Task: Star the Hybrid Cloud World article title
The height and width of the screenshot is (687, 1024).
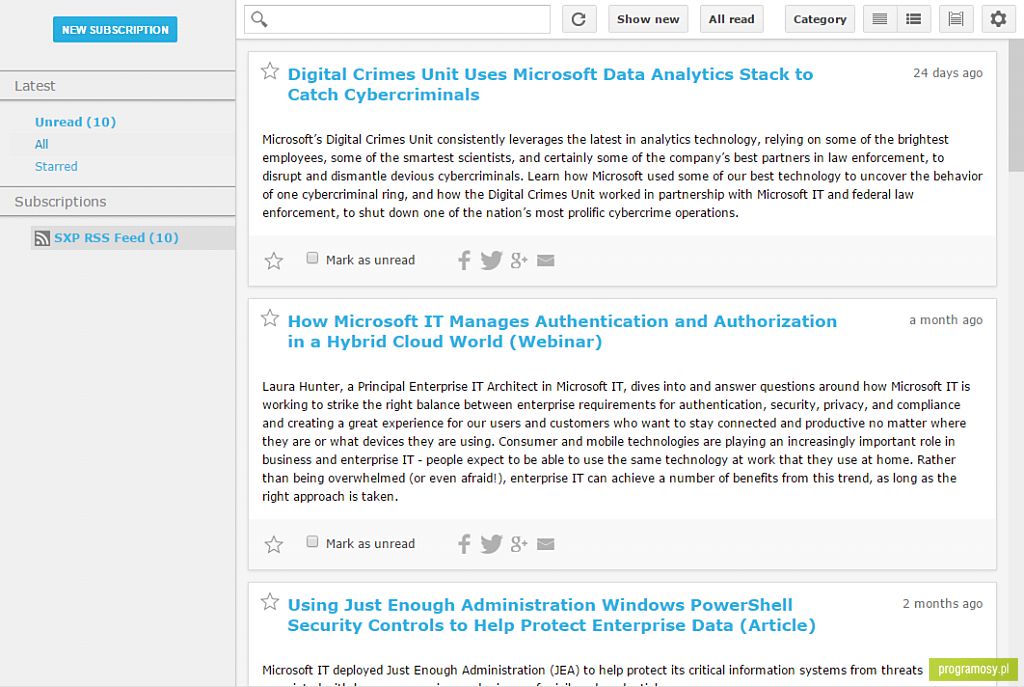Action: (270, 318)
